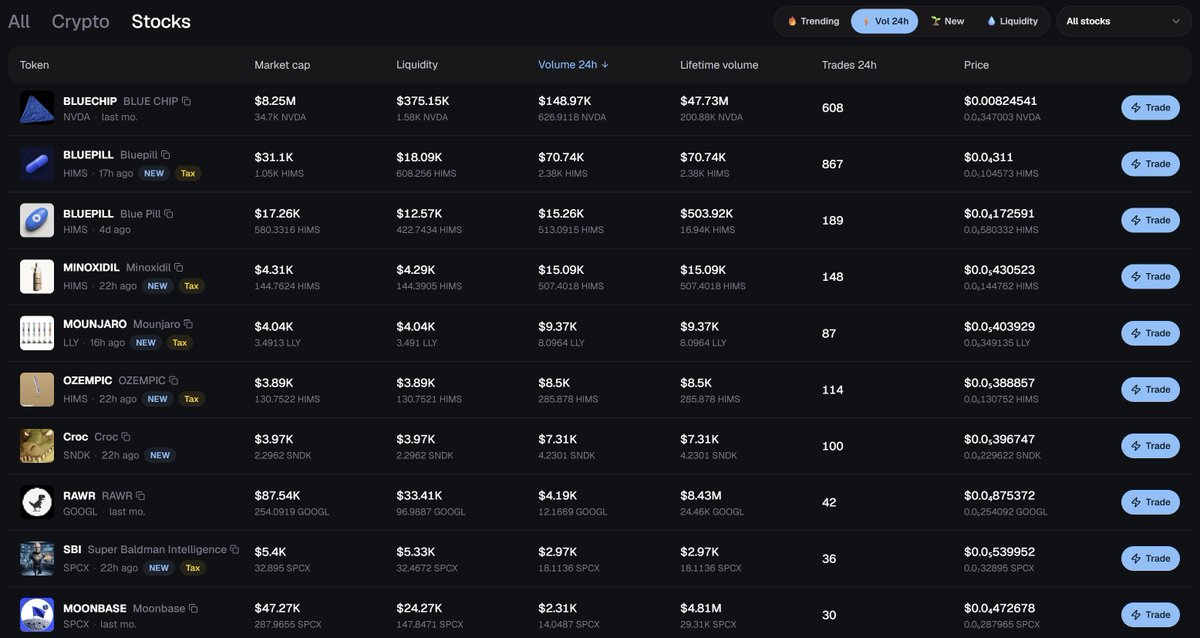1200x638 pixels.
Task: Select the Stocks tab
Action: click(161, 21)
